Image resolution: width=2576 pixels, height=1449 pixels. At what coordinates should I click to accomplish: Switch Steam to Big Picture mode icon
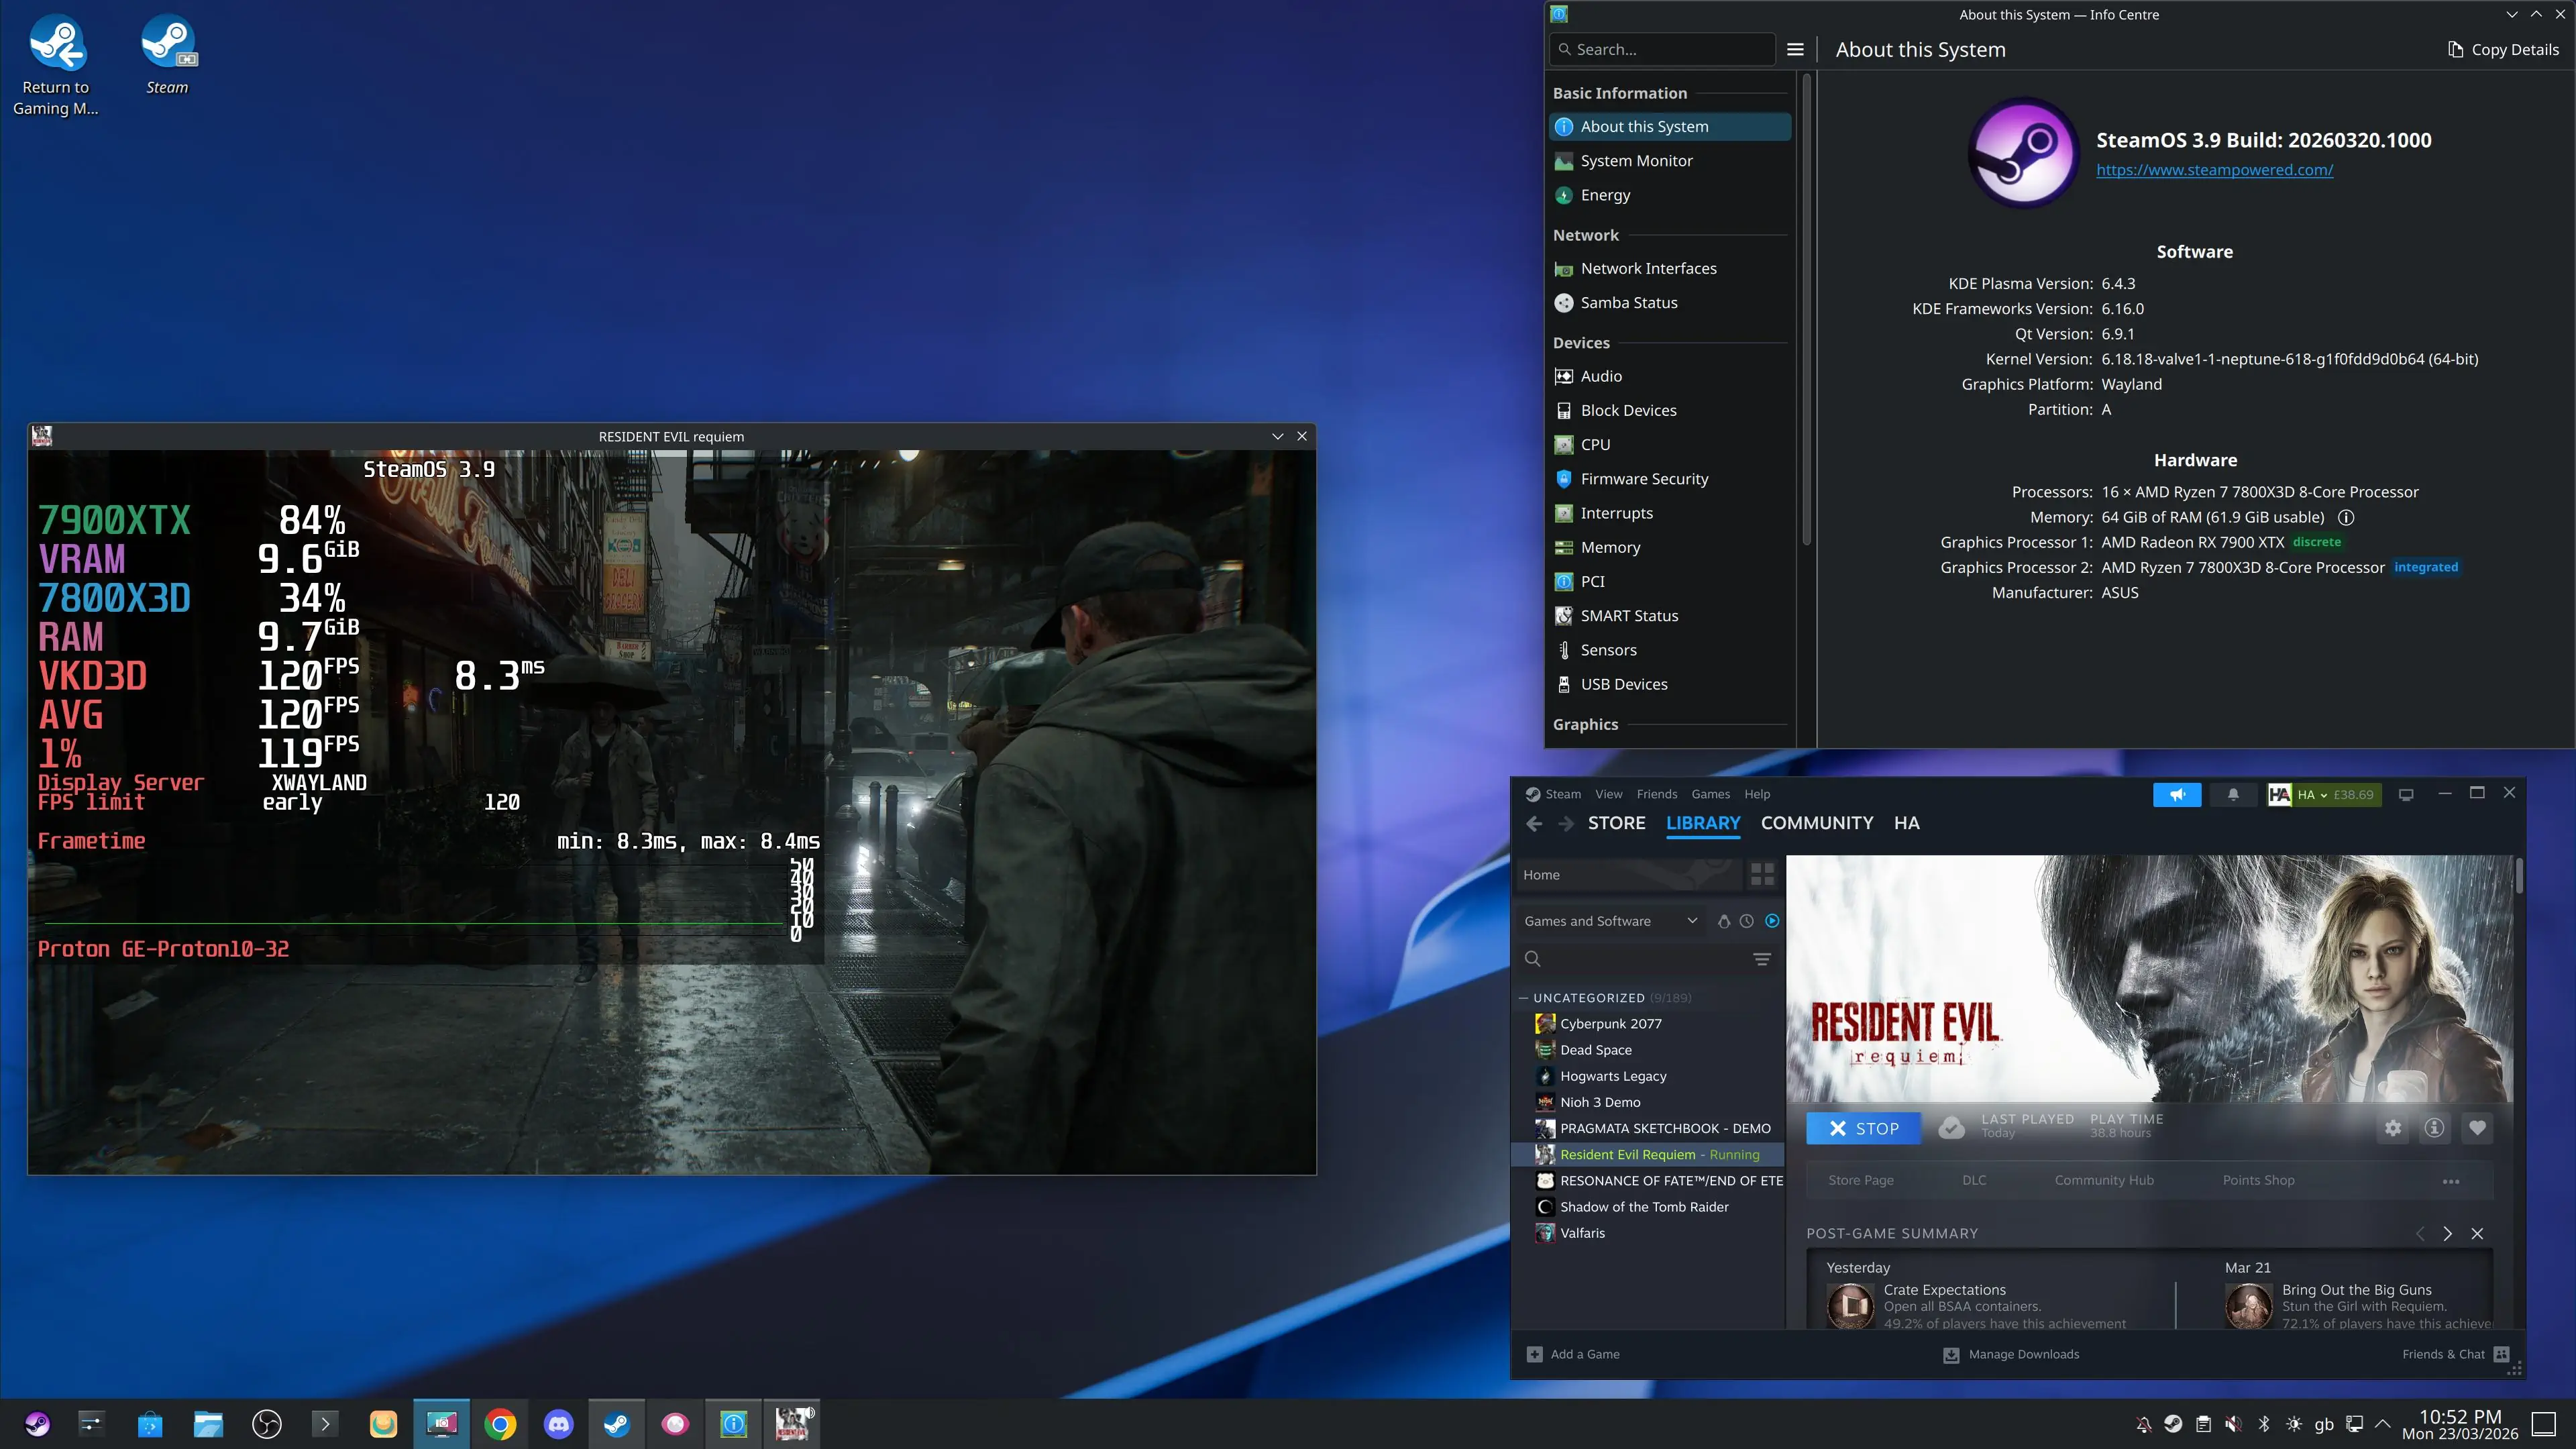point(2406,795)
